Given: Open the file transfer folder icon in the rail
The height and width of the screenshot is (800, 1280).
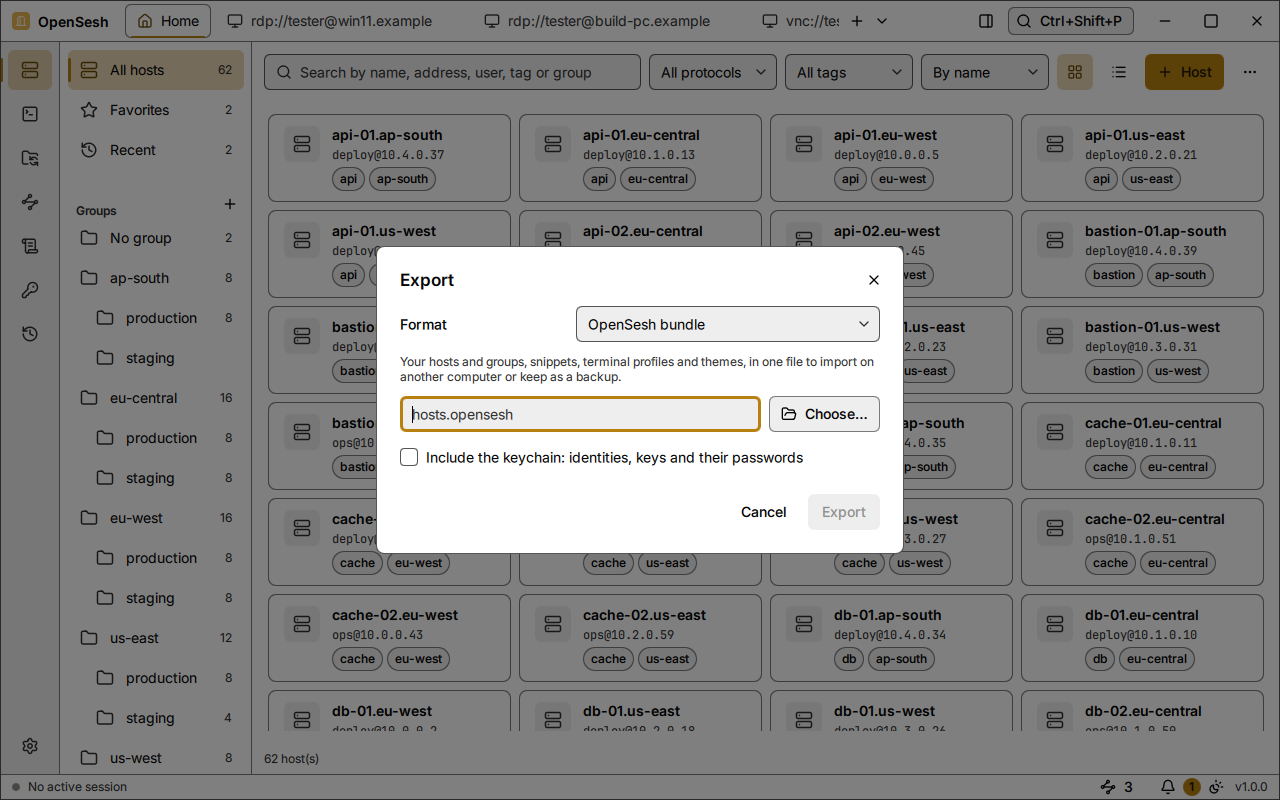Looking at the screenshot, I should 29,158.
